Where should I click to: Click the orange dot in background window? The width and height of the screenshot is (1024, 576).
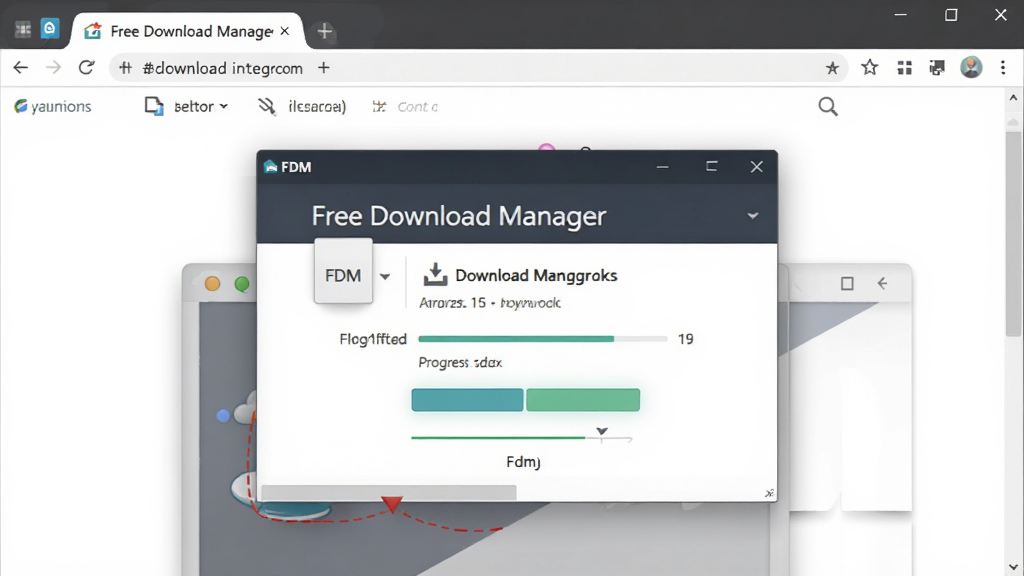point(212,283)
